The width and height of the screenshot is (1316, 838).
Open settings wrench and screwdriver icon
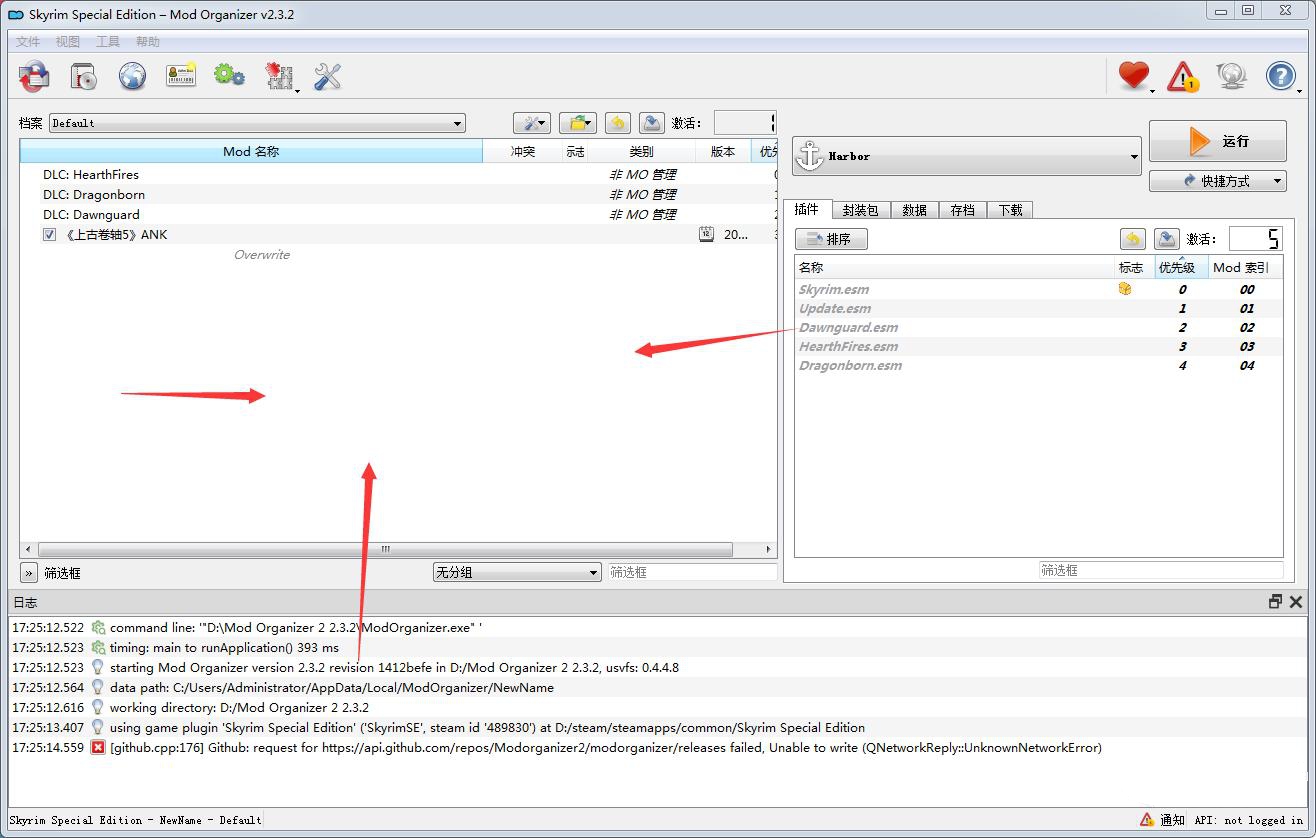pos(327,76)
